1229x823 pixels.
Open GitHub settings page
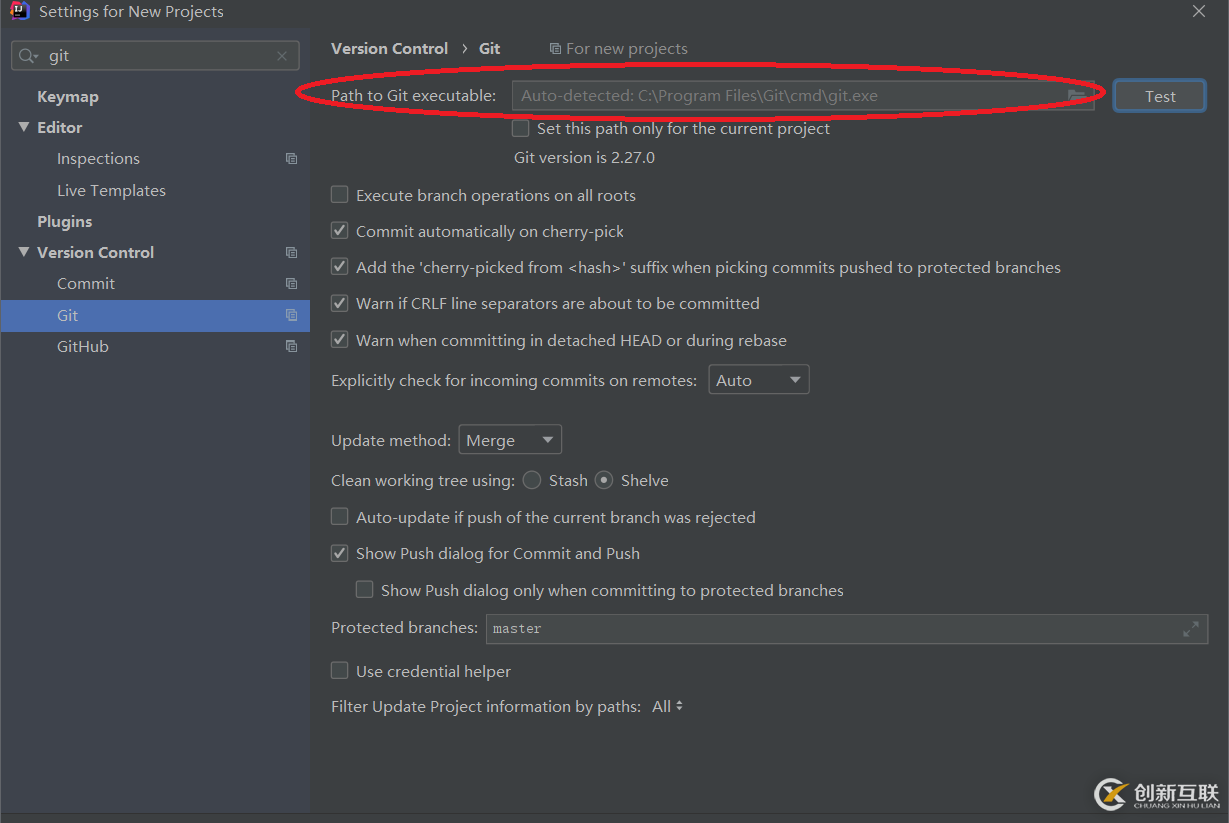[x=83, y=346]
